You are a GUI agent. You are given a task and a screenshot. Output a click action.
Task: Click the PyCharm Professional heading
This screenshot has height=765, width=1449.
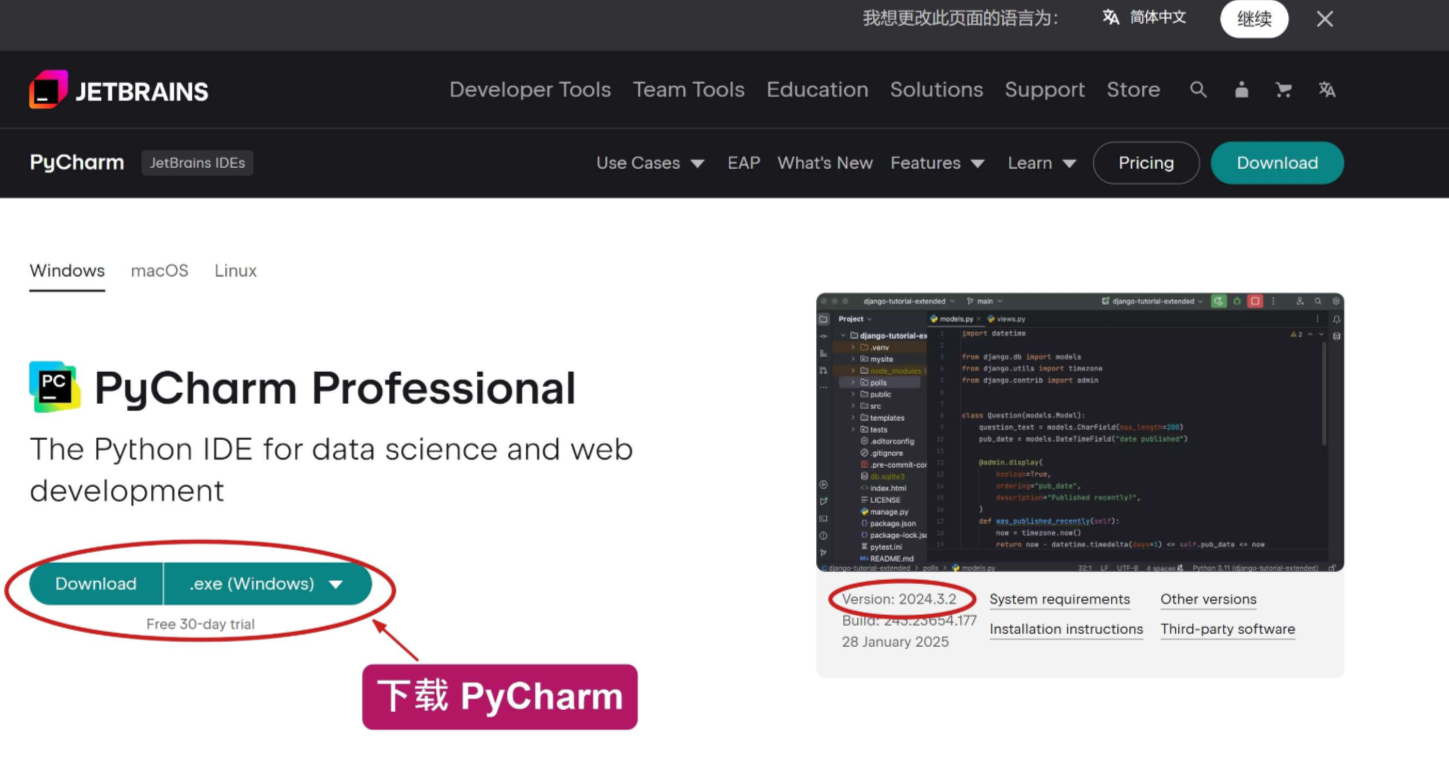(335, 388)
